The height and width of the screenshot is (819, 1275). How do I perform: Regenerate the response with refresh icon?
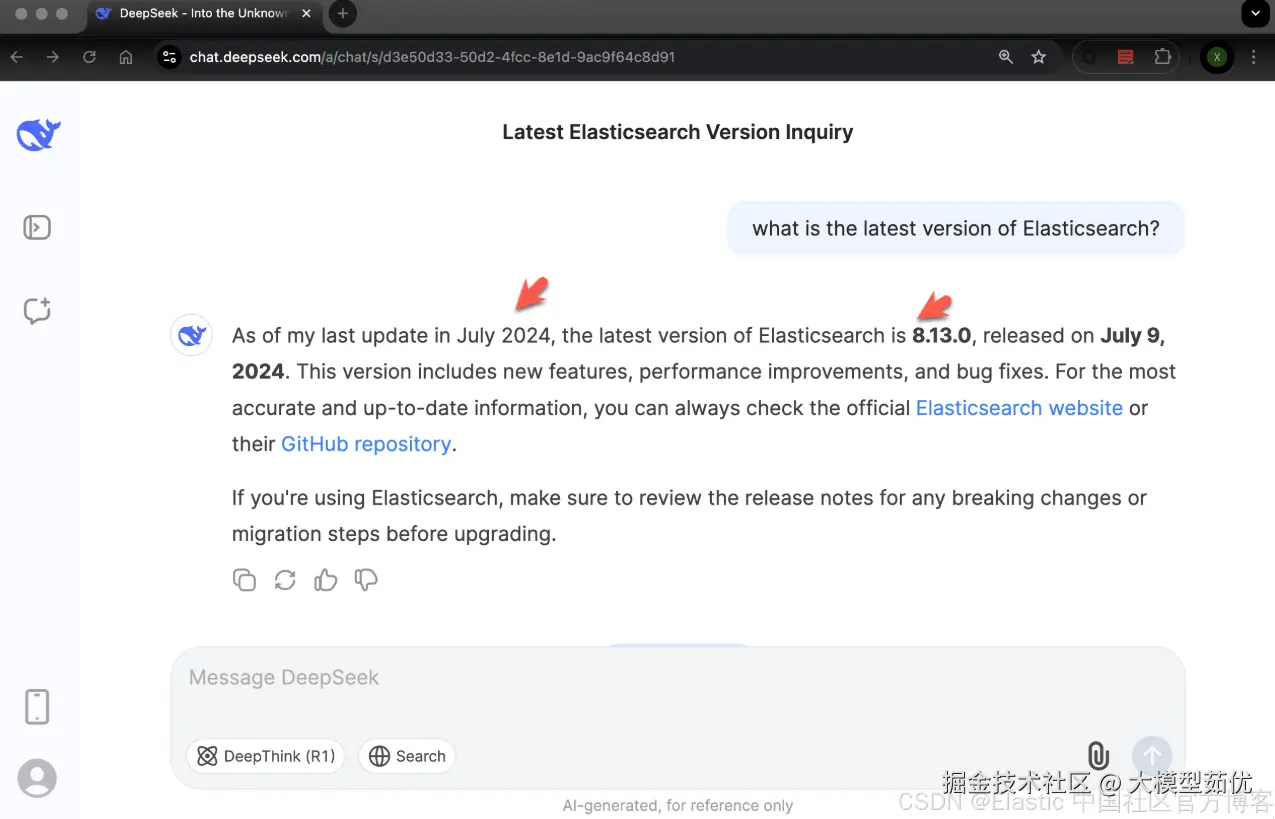285,580
